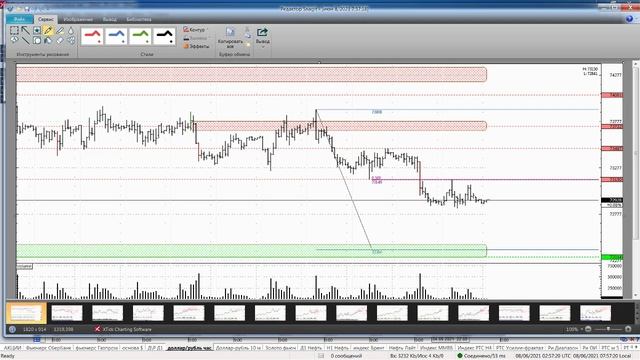Choose the green line style

click(x=140, y=36)
